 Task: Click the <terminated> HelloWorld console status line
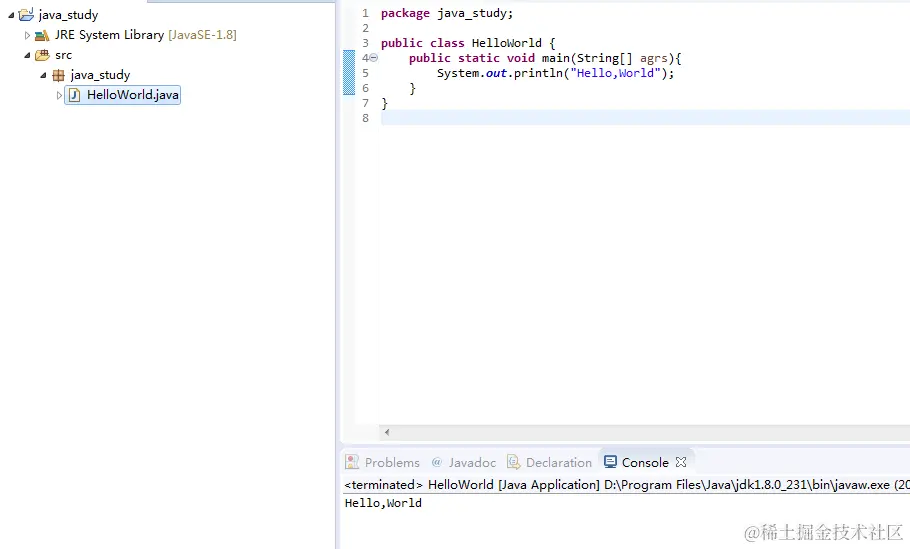pos(627,485)
